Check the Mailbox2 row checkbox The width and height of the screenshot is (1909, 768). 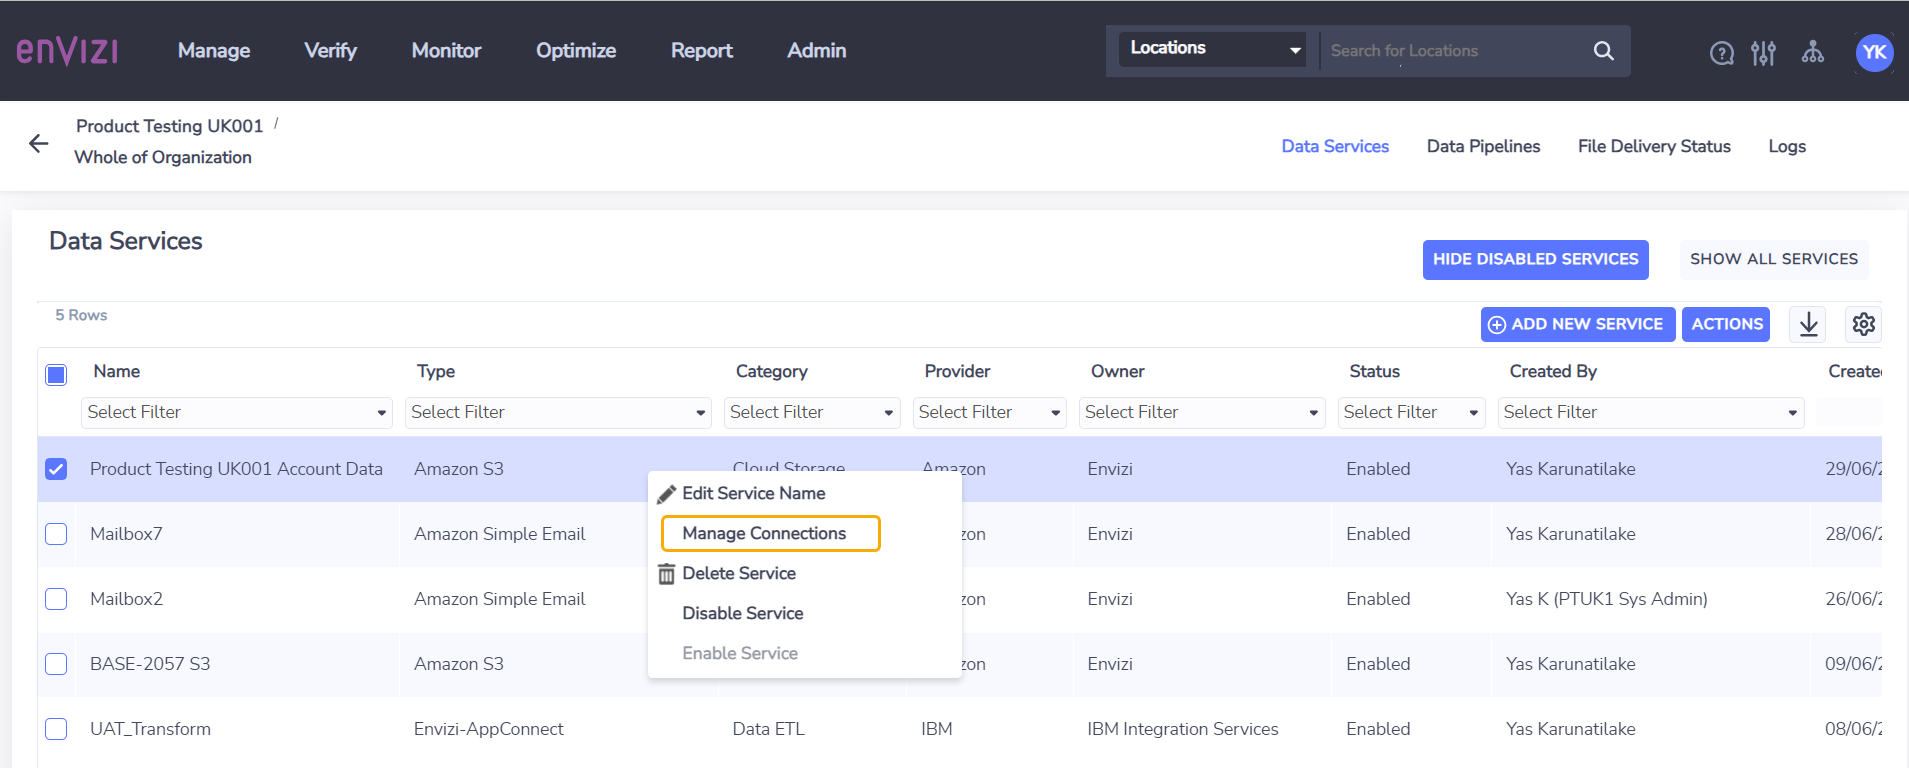56,599
